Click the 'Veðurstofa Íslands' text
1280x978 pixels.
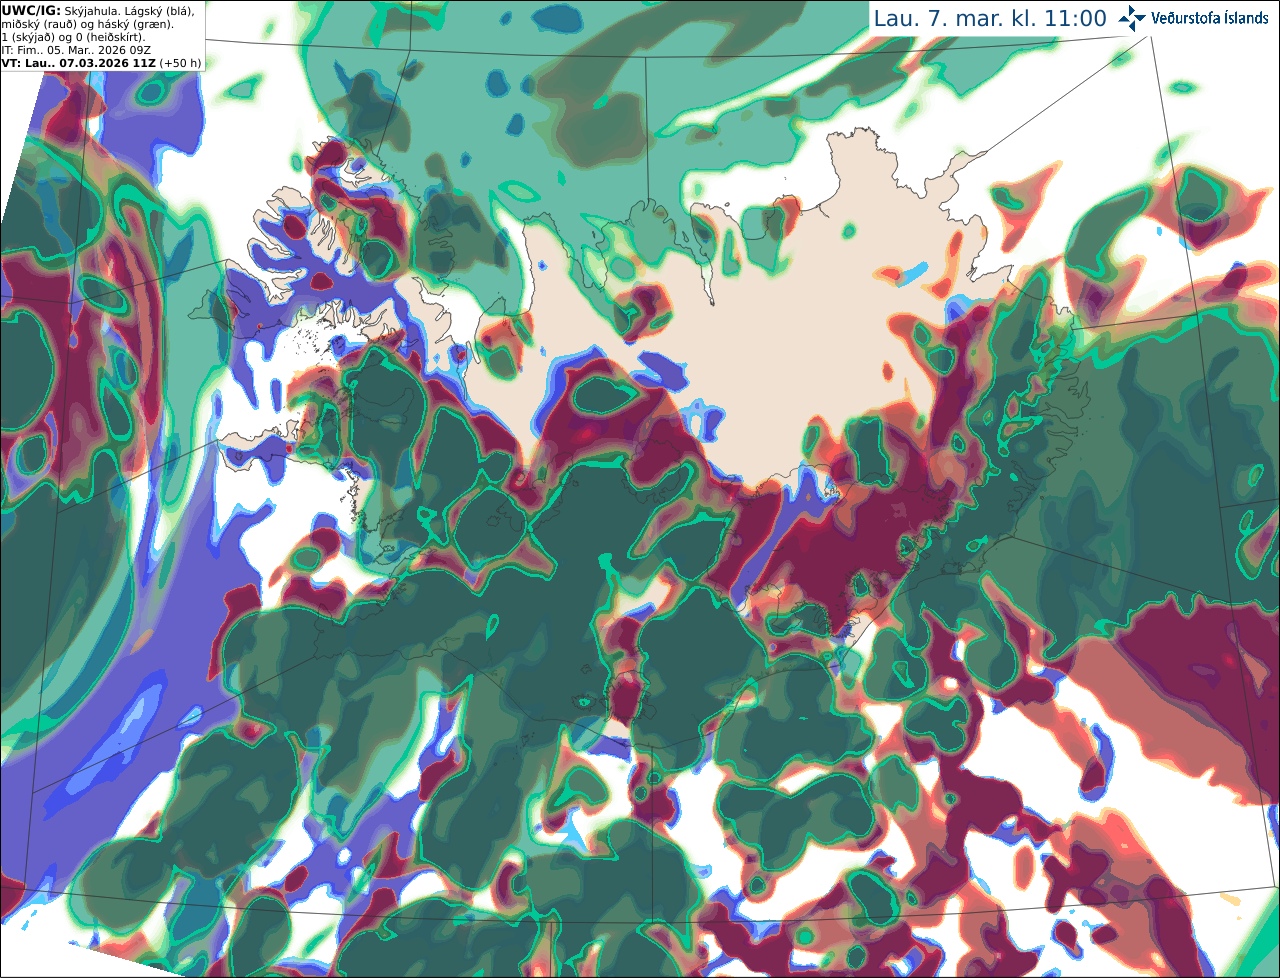pyautogui.click(x=1210, y=18)
